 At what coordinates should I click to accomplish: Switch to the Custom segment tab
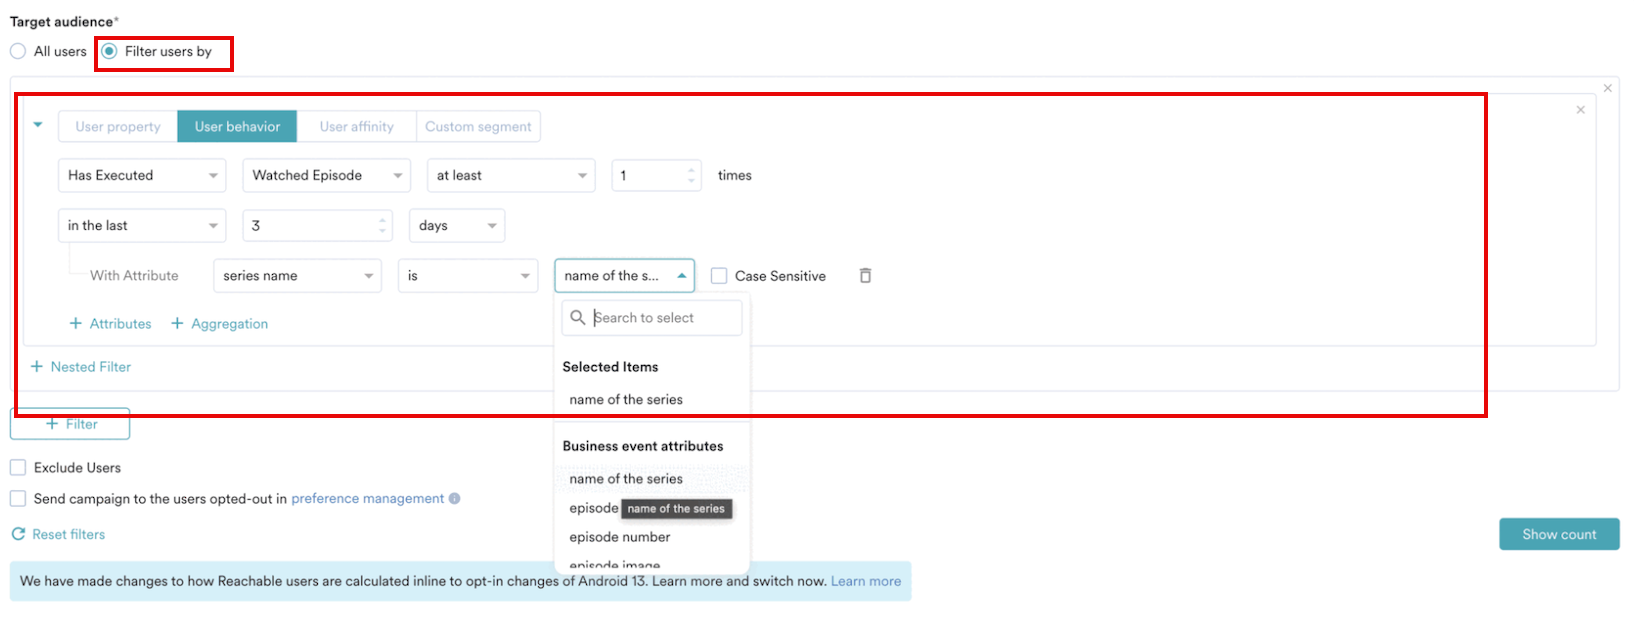[478, 127]
